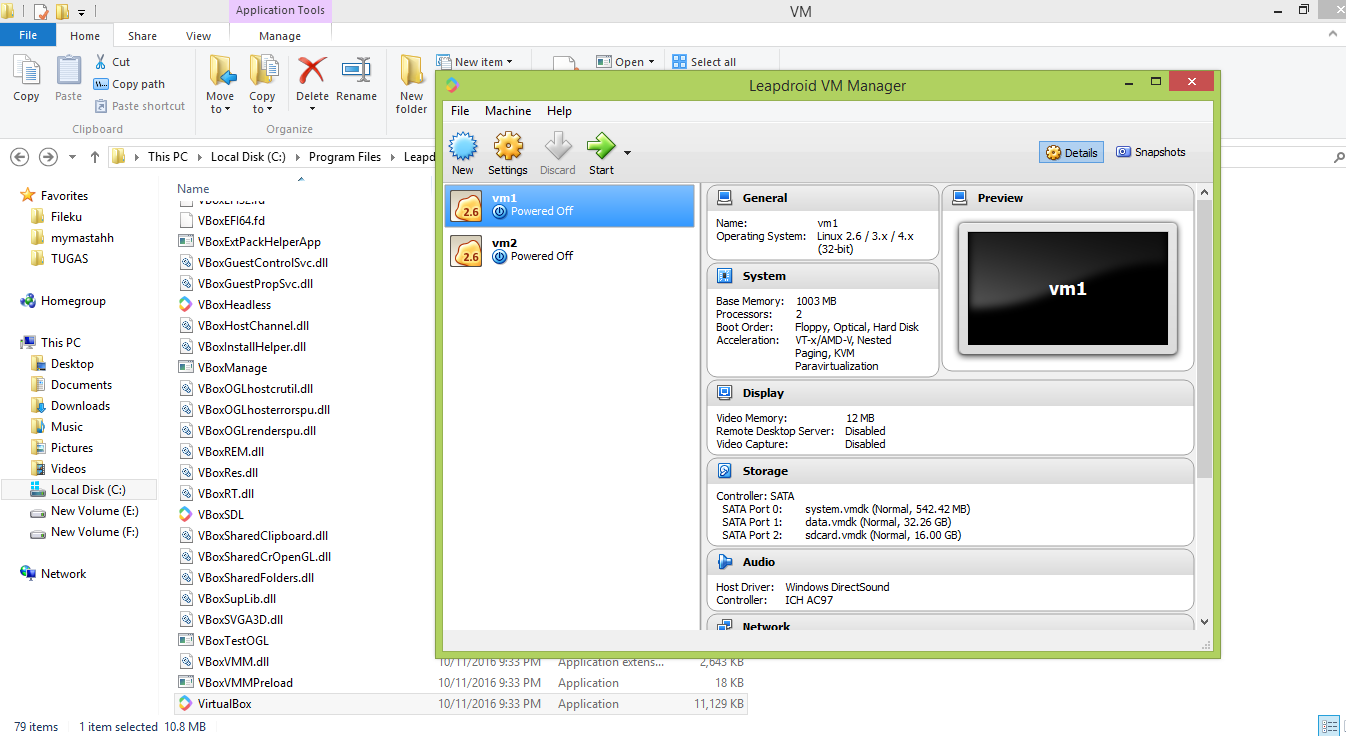The image size is (1346, 736).
Task: Click the Discard toolbar icon
Action: click(x=557, y=148)
